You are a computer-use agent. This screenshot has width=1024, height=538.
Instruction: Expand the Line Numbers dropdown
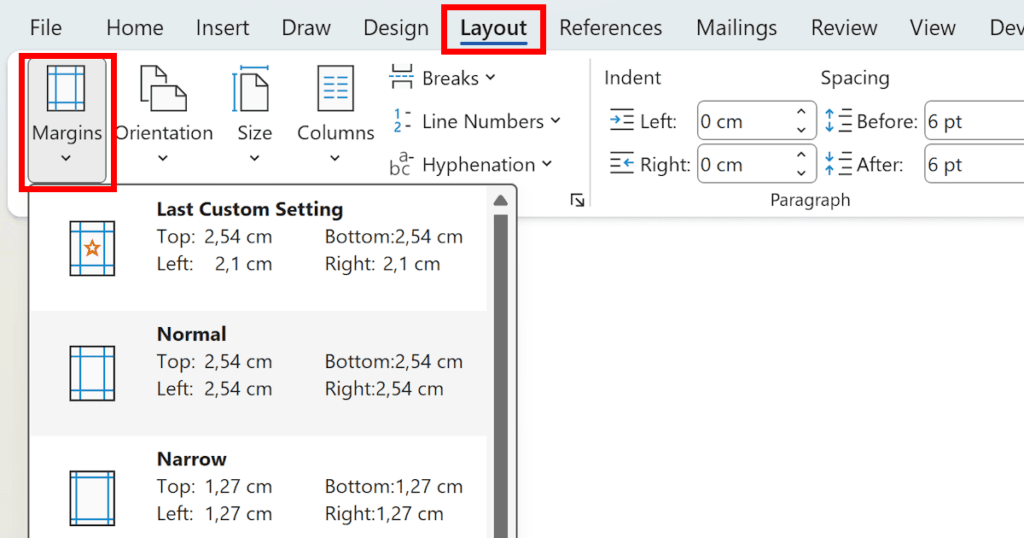476,122
